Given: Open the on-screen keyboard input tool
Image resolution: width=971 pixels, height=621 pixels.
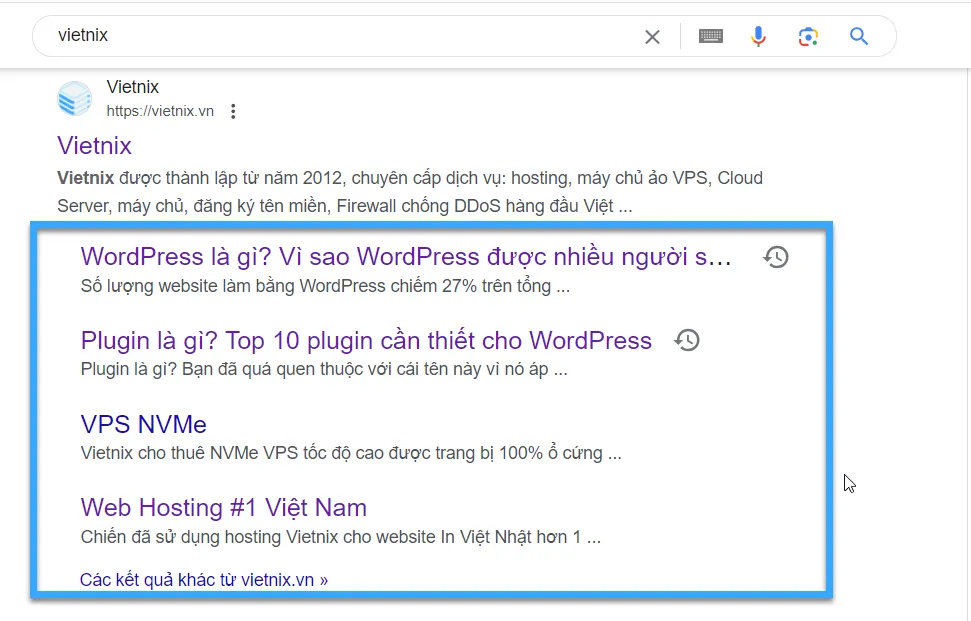Looking at the screenshot, I should [x=711, y=37].
